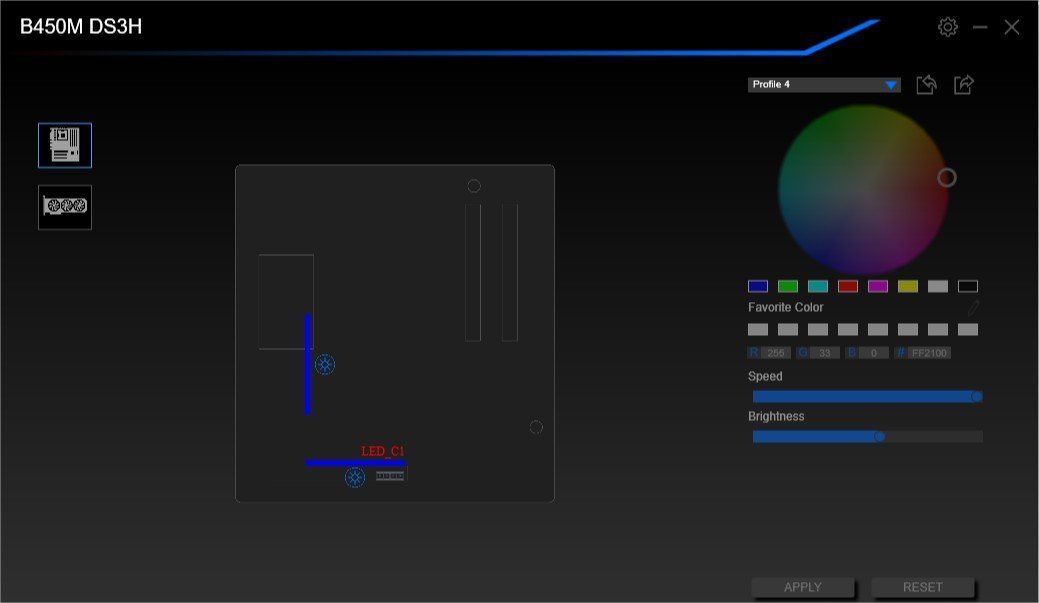Pick the yellow preset color swatch

[x=908, y=286]
